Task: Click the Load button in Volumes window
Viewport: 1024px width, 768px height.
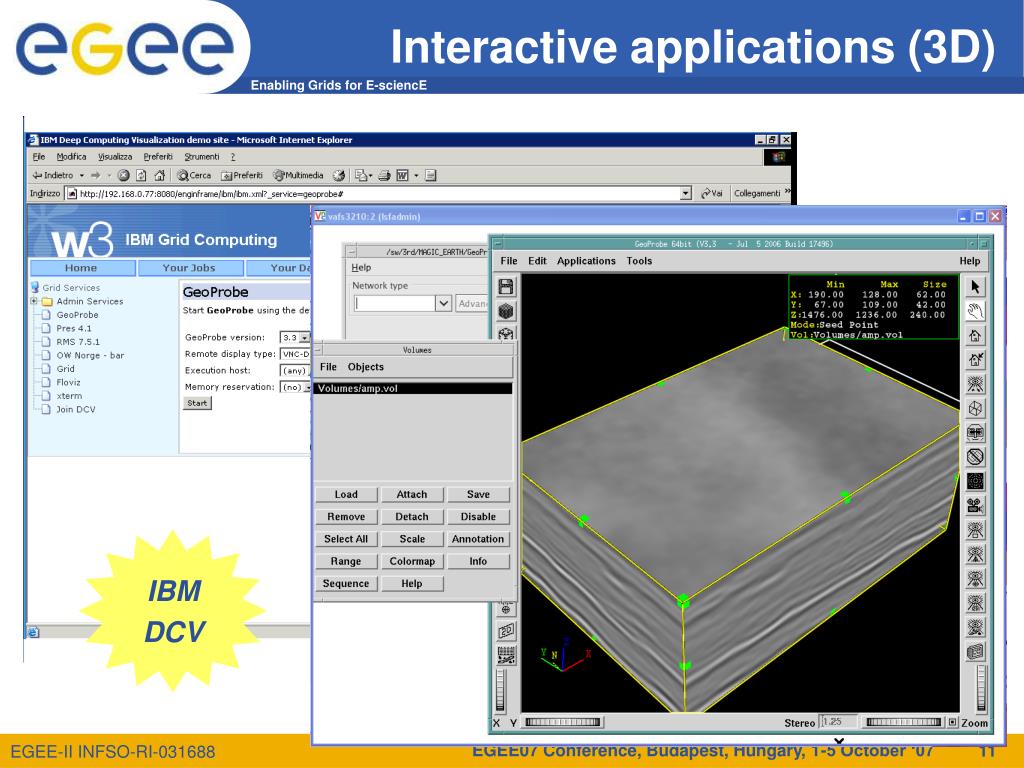Action: pyautogui.click(x=346, y=494)
